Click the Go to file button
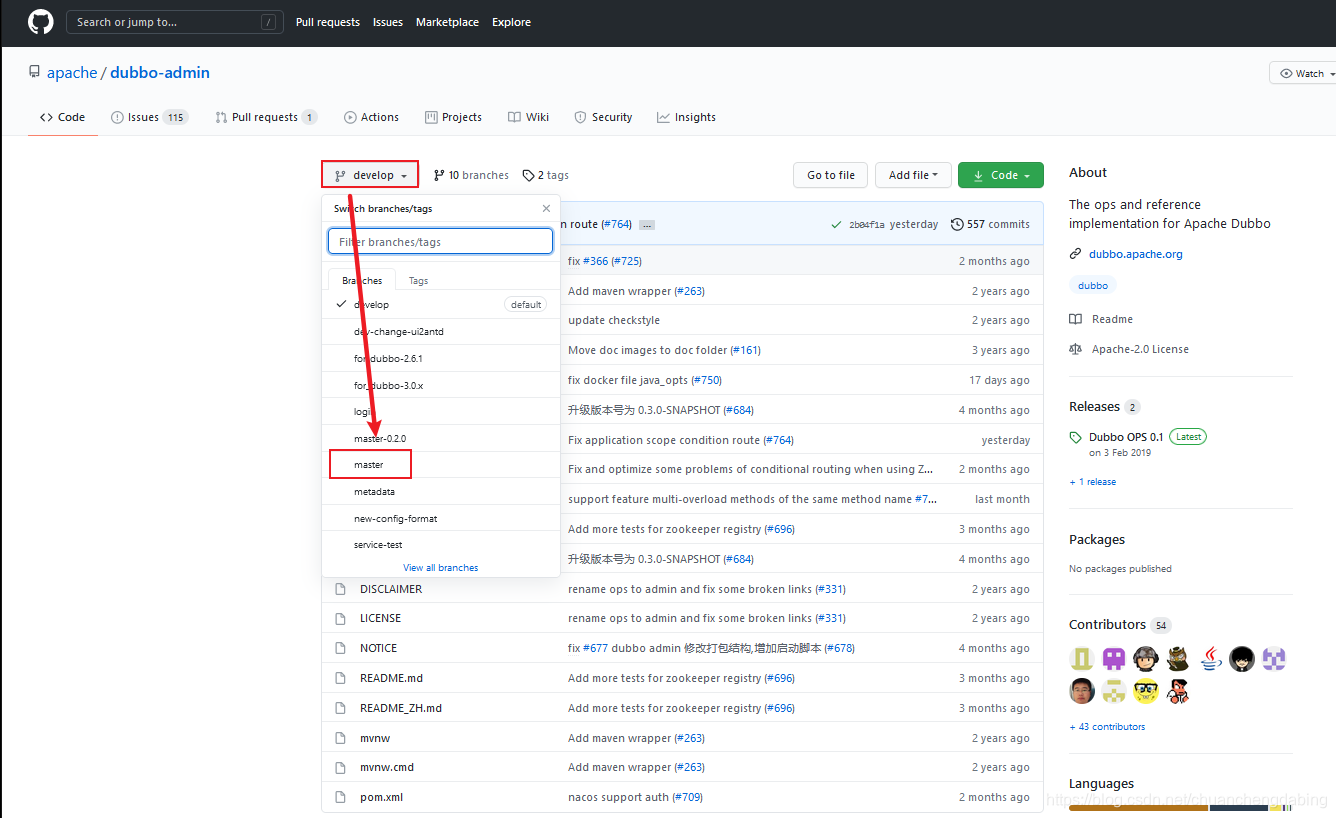 (831, 175)
